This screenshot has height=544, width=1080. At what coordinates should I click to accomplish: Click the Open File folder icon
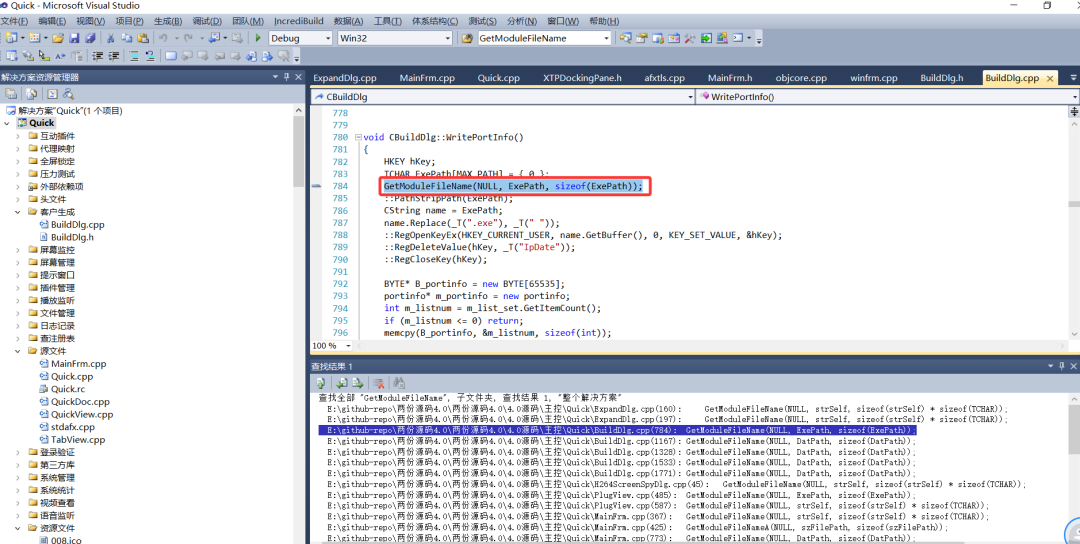(58, 38)
